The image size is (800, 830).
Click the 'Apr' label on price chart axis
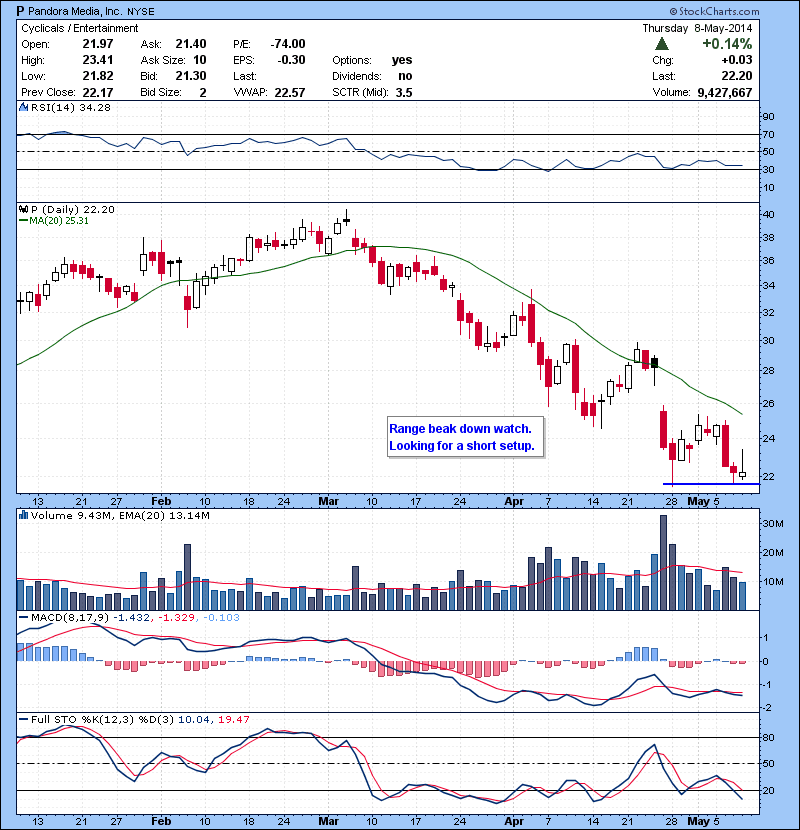514,501
